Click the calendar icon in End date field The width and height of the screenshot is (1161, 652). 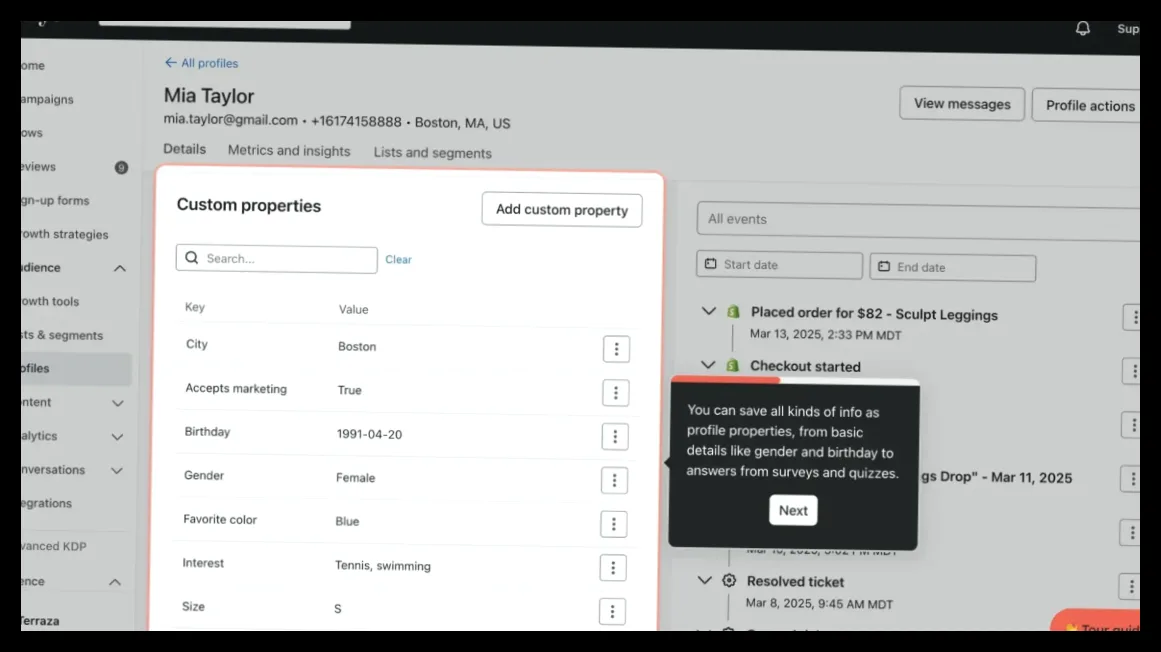click(x=884, y=266)
